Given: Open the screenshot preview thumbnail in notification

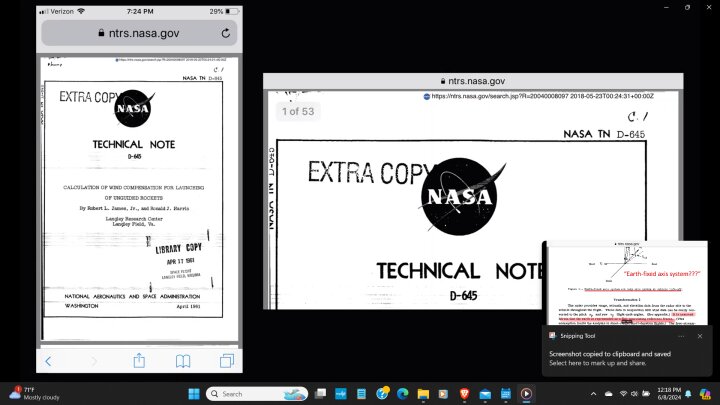Looking at the screenshot, I should (627, 282).
